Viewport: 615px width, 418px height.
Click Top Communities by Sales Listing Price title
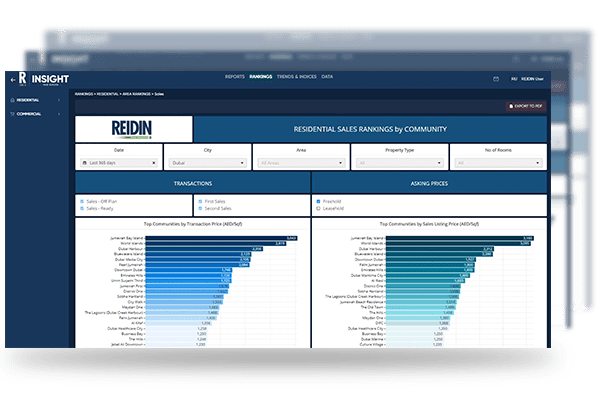pyautogui.click(x=429, y=224)
